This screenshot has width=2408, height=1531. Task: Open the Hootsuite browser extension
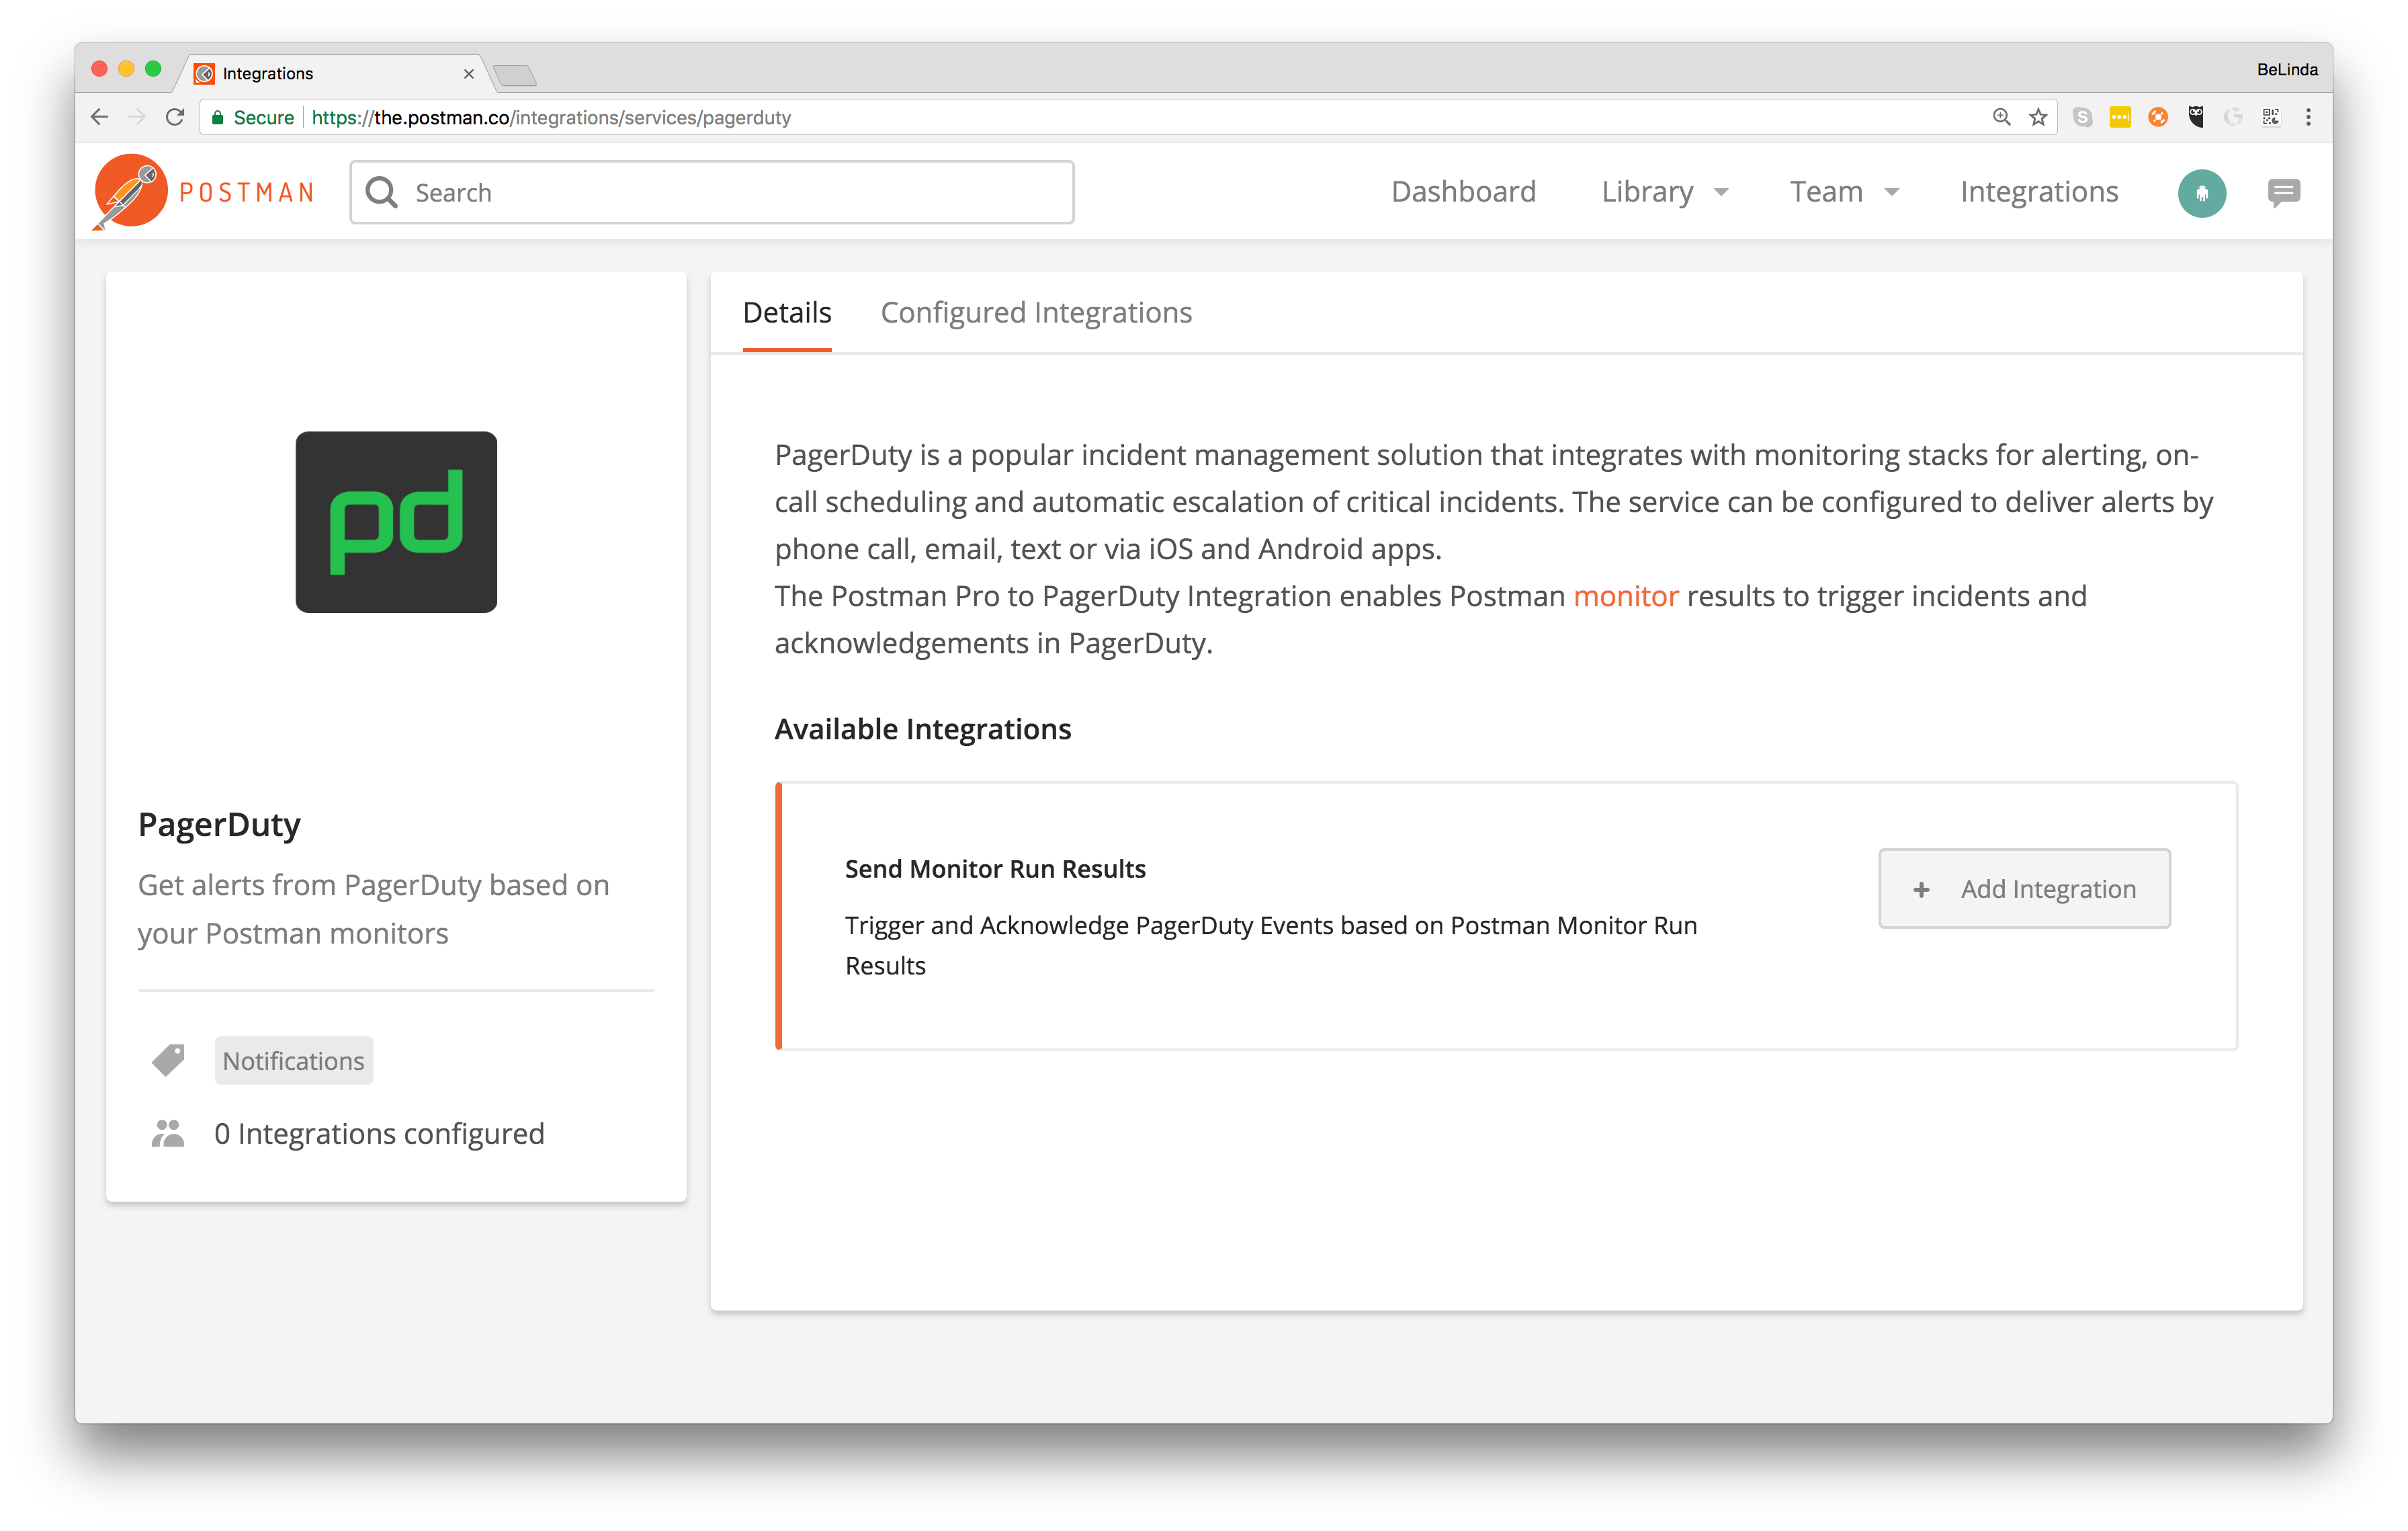pos(2196,117)
